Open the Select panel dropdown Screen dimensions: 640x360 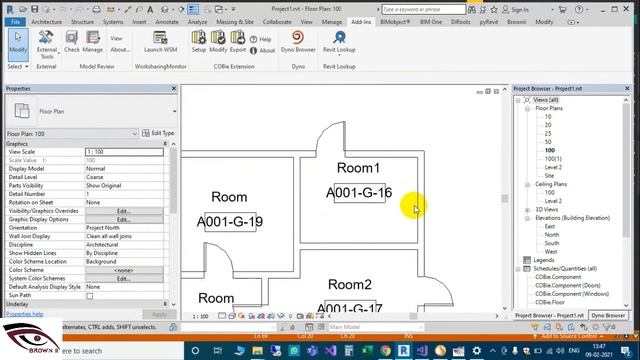pos(18,66)
